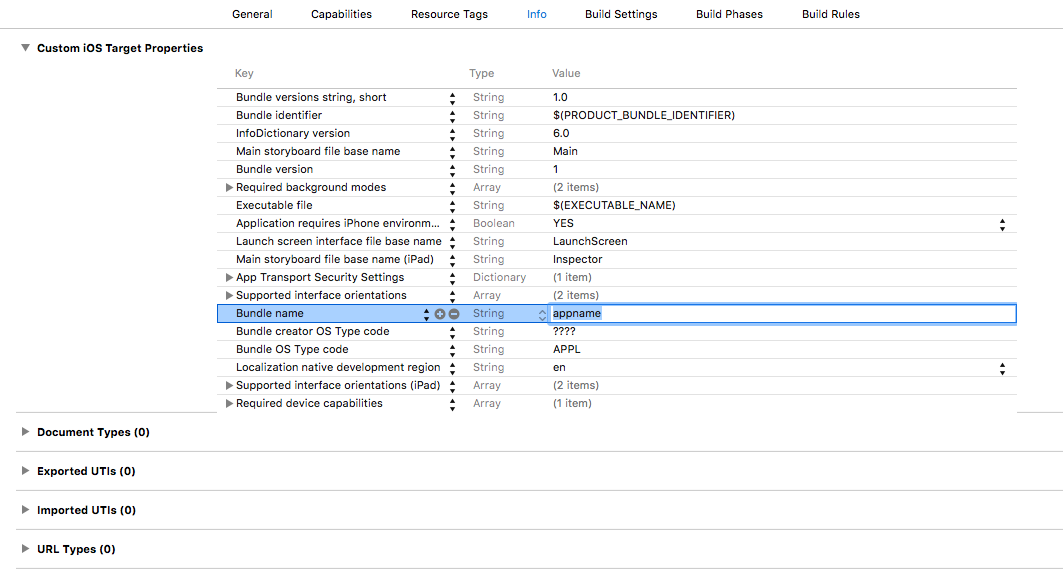
Task: Collapse Custom iOS Target Properties section
Action: [x=25, y=48]
